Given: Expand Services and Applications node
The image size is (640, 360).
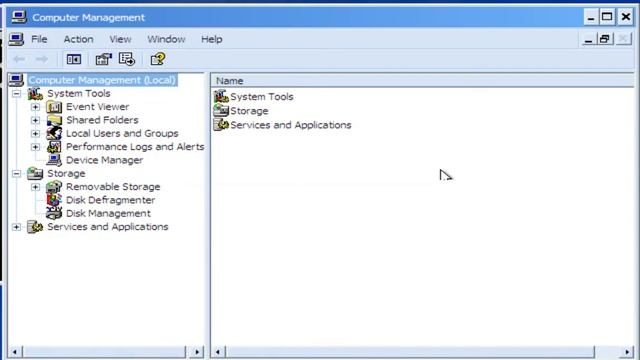Looking at the screenshot, I should pos(16,227).
